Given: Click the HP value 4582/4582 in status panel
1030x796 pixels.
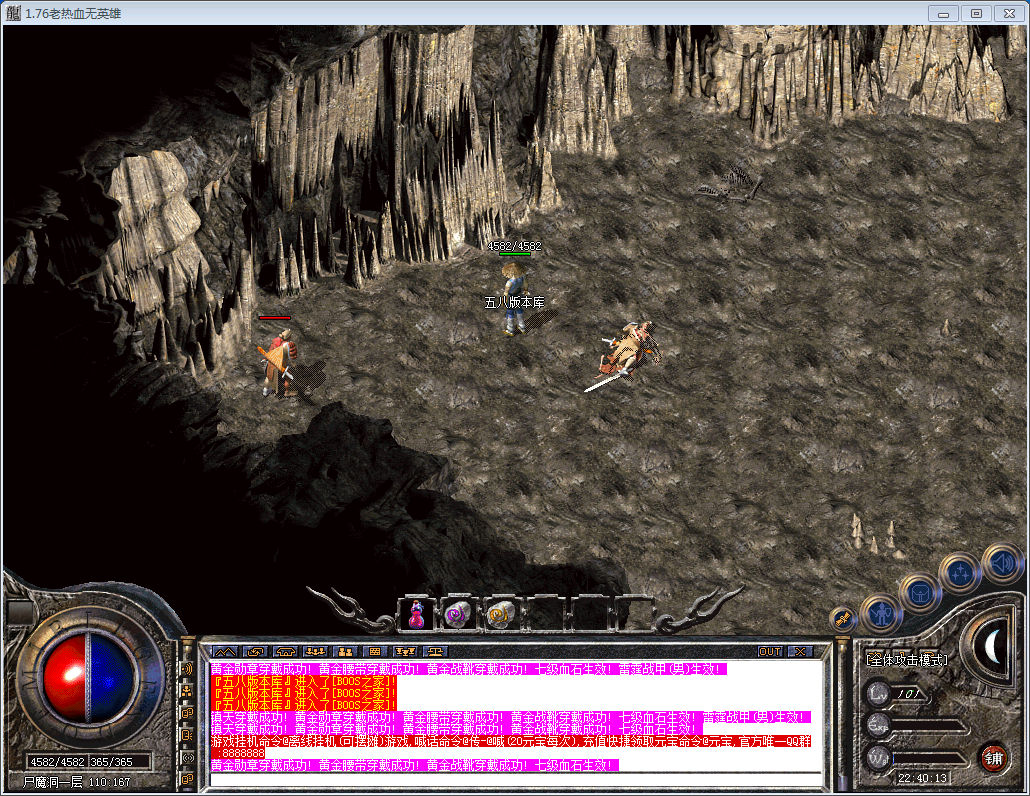Looking at the screenshot, I should pos(58,762).
